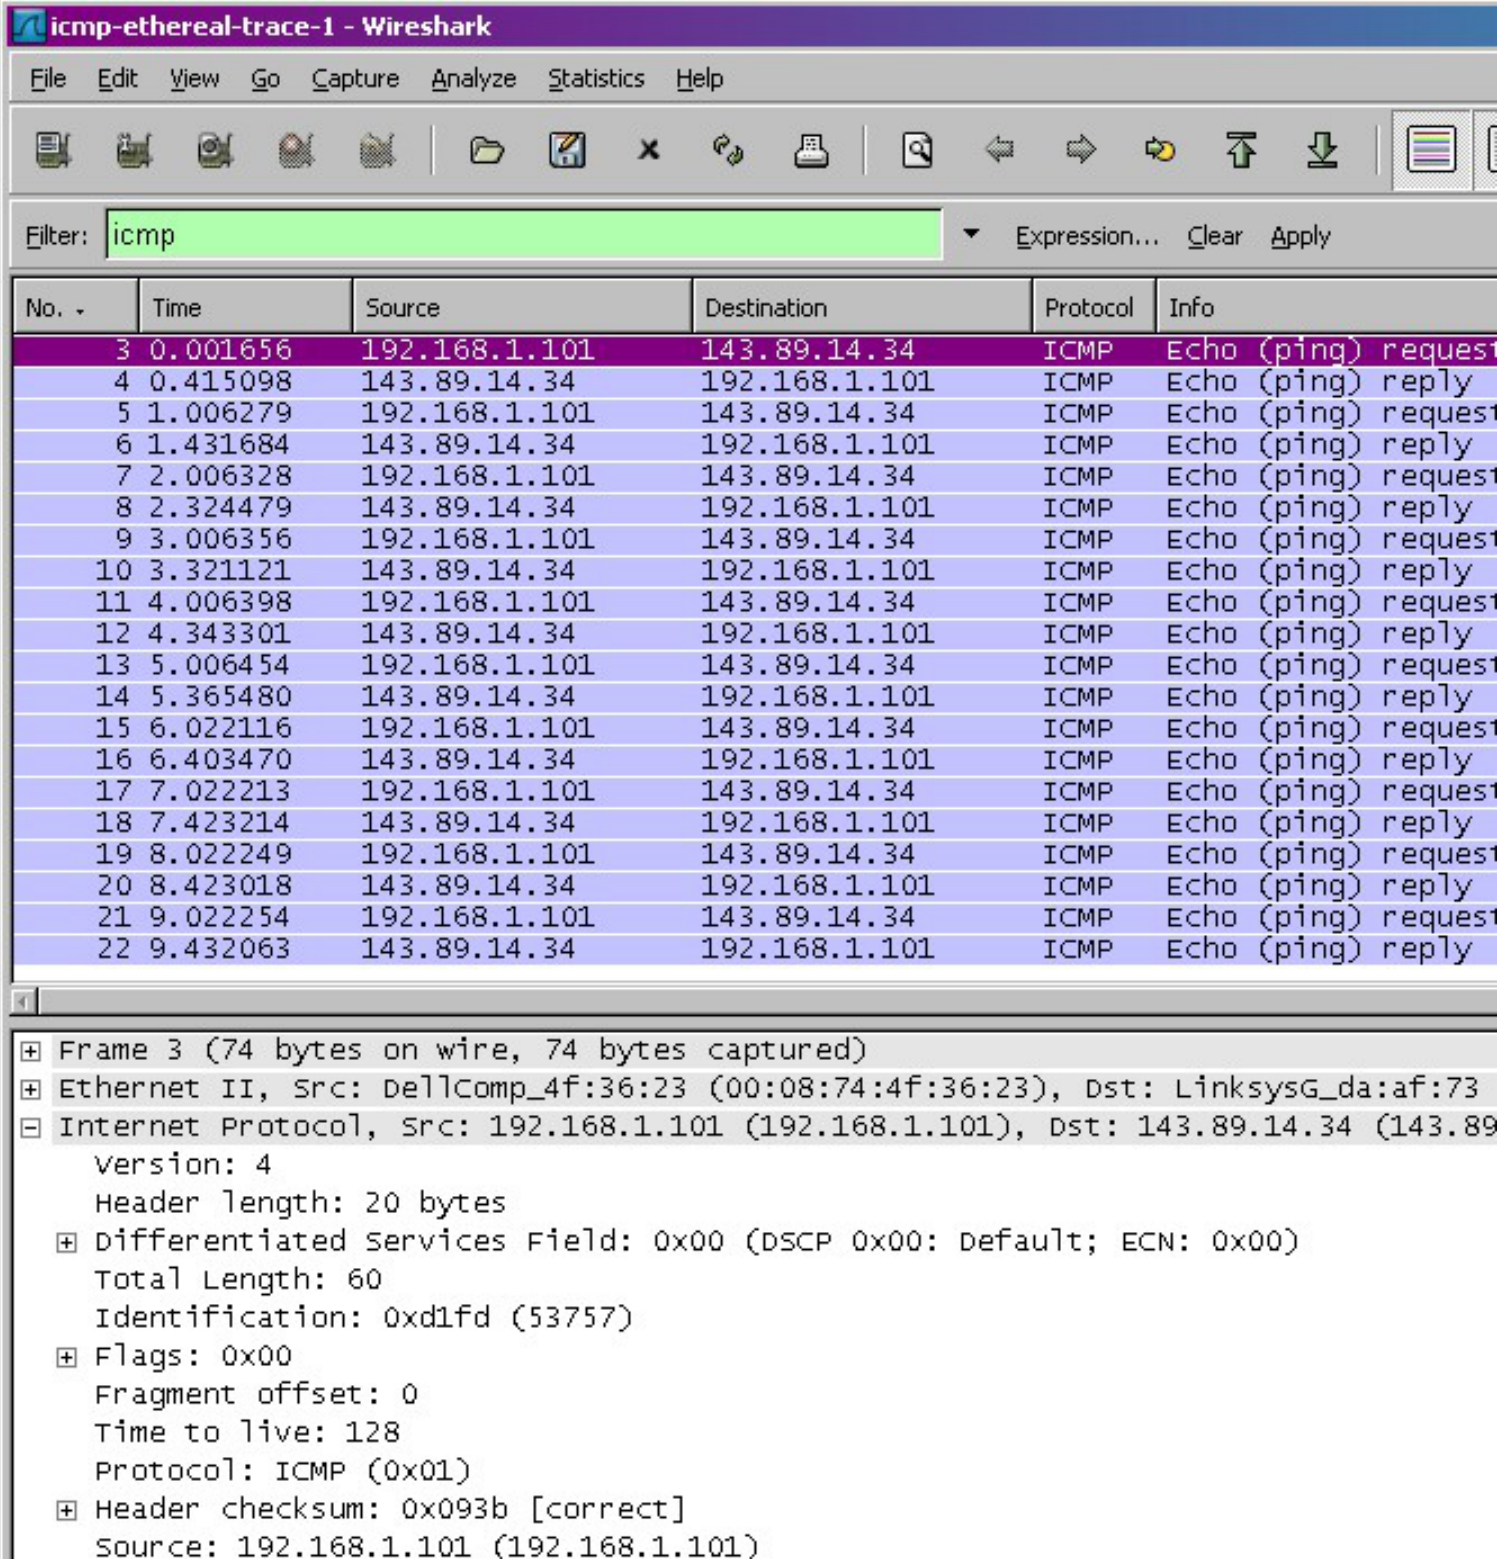
Task: Sort by Source column header
Action: pyautogui.click(x=522, y=308)
